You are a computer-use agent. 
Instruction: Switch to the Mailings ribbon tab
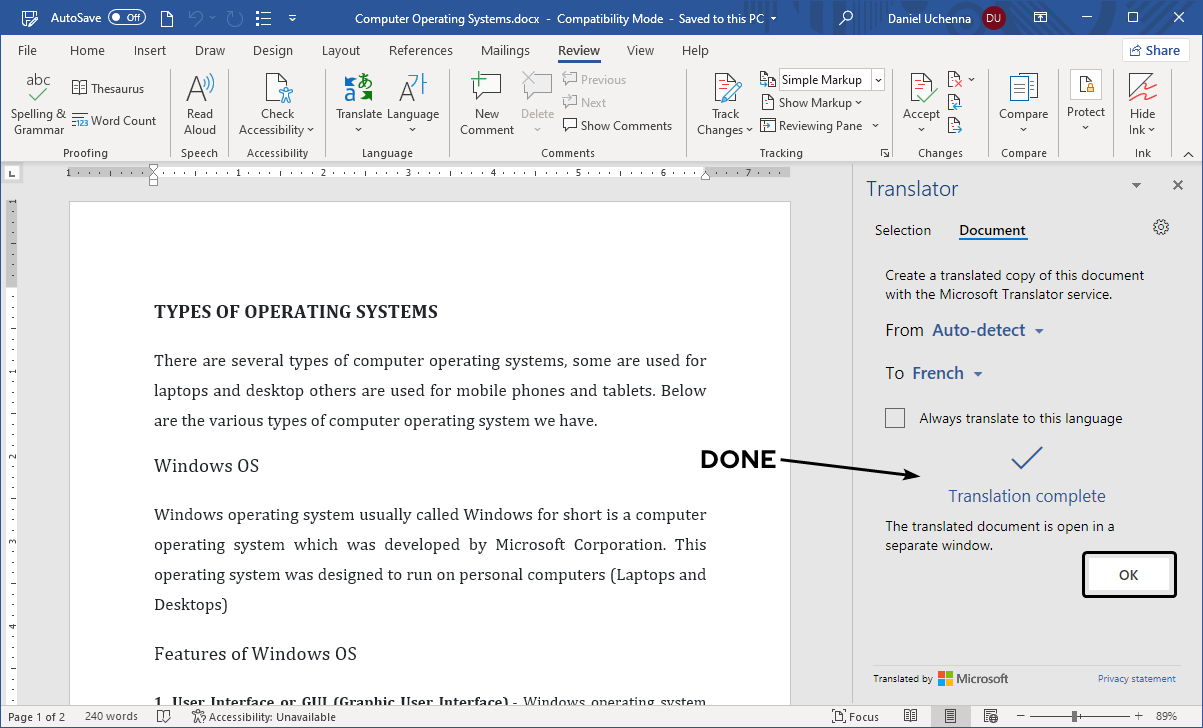(x=505, y=50)
